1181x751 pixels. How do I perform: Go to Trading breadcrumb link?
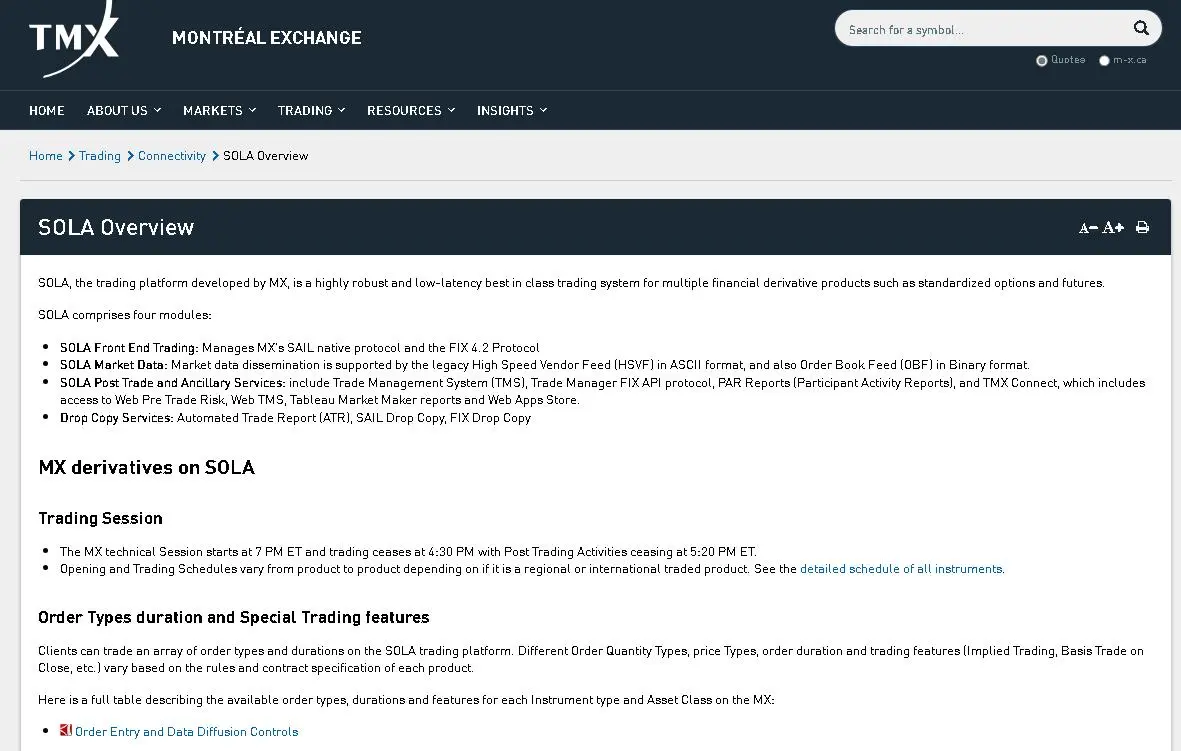point(99,156)
